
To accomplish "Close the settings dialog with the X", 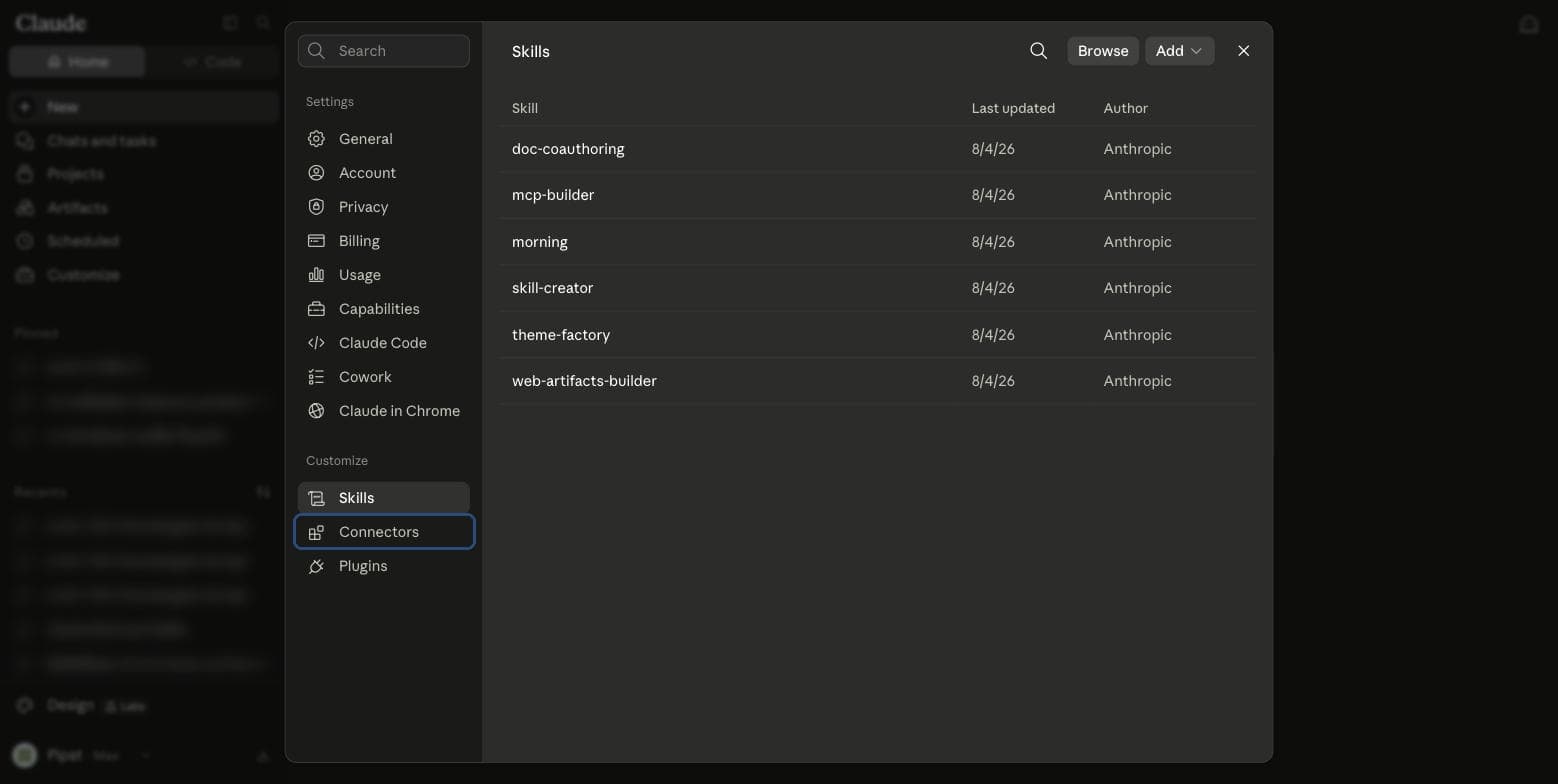I will 1243,51.
